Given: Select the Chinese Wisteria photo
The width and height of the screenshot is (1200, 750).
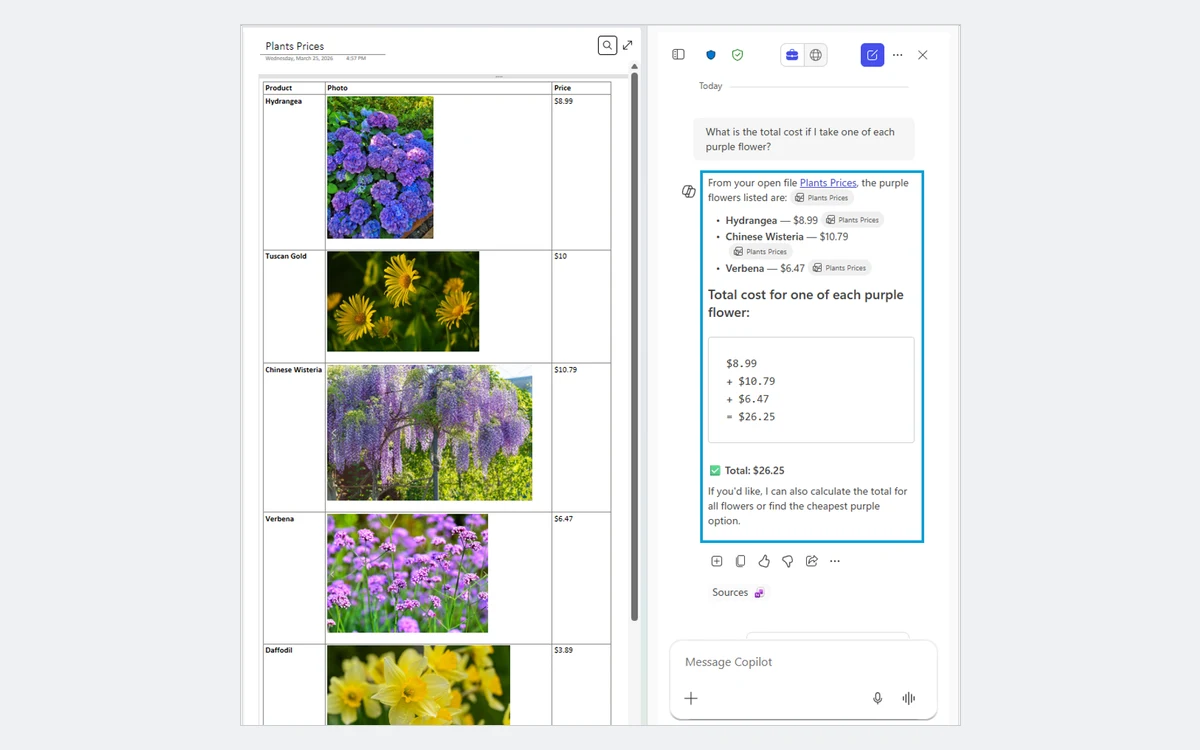Looking at the screenshot, I should coord(430,432).
